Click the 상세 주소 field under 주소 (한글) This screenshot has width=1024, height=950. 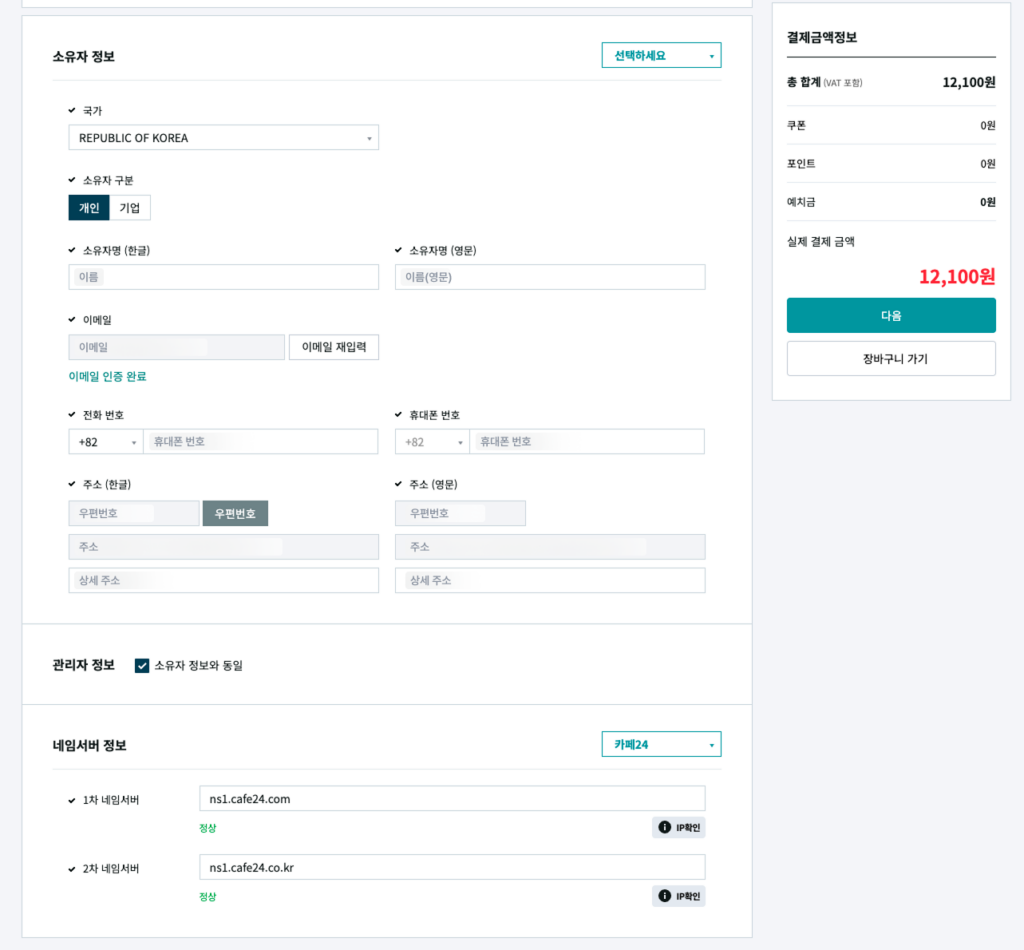point(223,580)
